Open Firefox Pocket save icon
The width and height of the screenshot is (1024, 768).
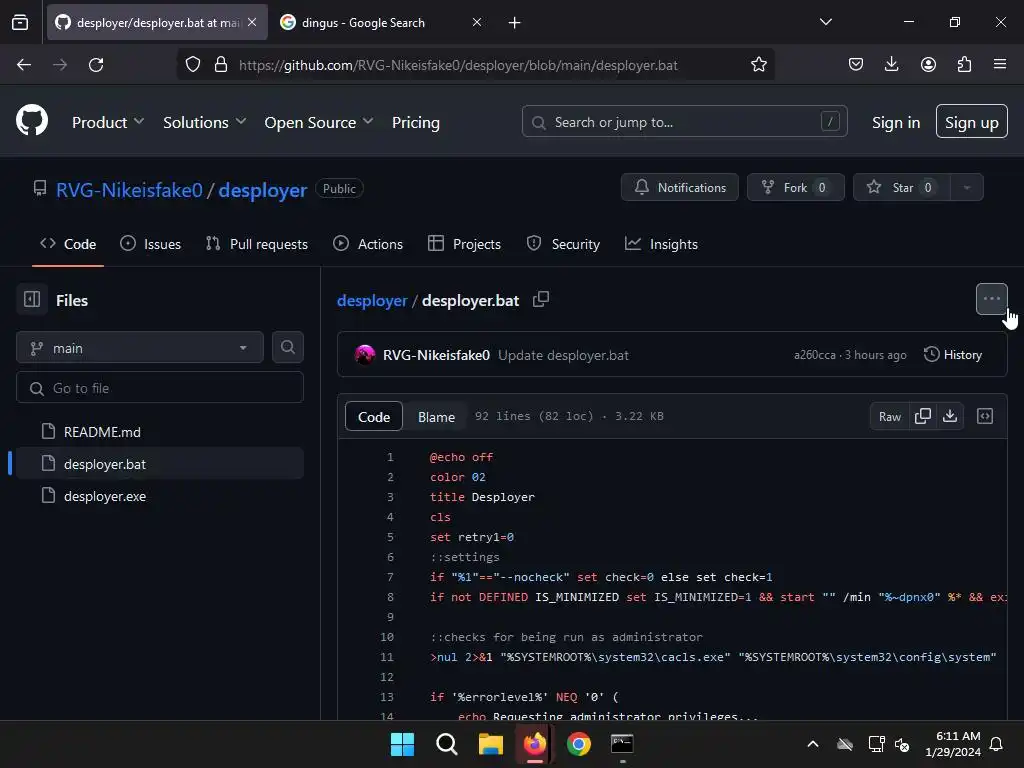tap(856, 64)
